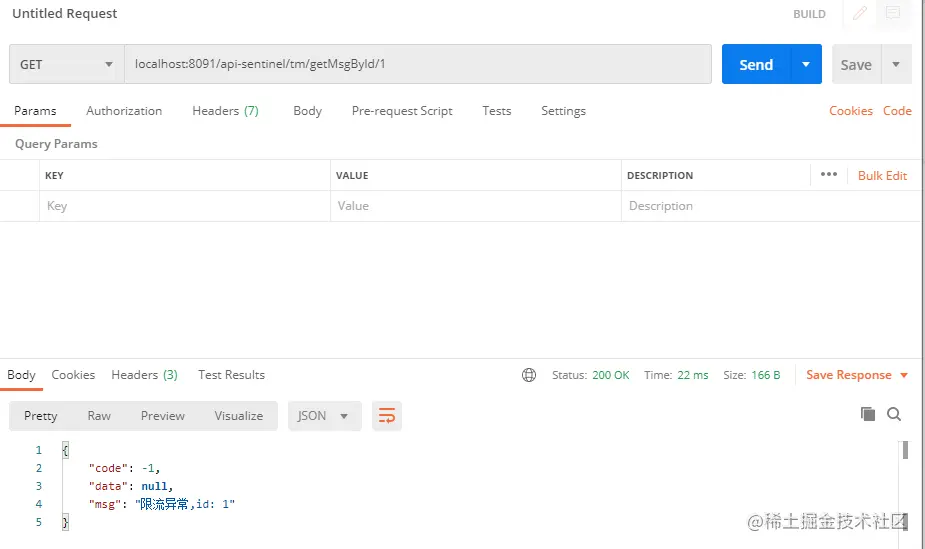Open search in response with magnifier icon
Image resolution: width=925 pixels, height=549 pixels.
[x=894, y=414]
